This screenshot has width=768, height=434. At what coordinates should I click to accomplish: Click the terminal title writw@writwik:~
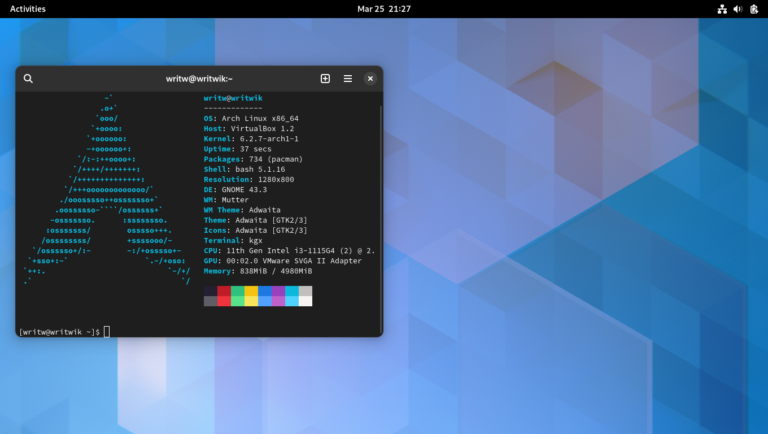click(199, 78)
